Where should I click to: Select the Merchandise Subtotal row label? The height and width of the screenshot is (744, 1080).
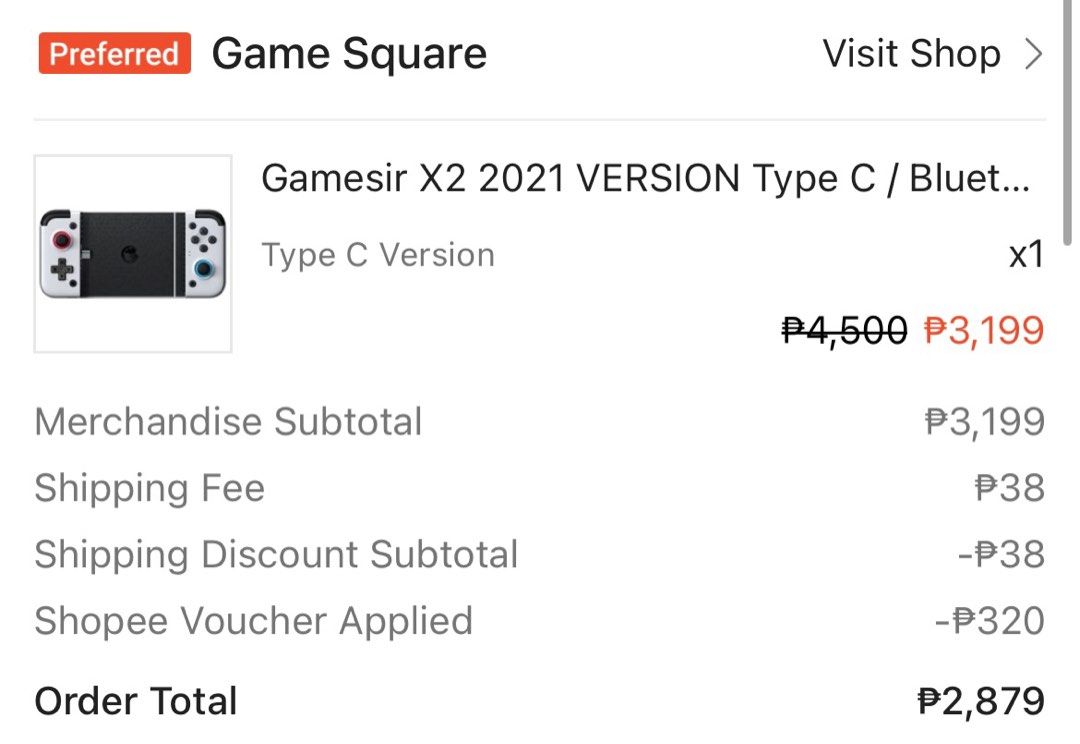point(228,422)
